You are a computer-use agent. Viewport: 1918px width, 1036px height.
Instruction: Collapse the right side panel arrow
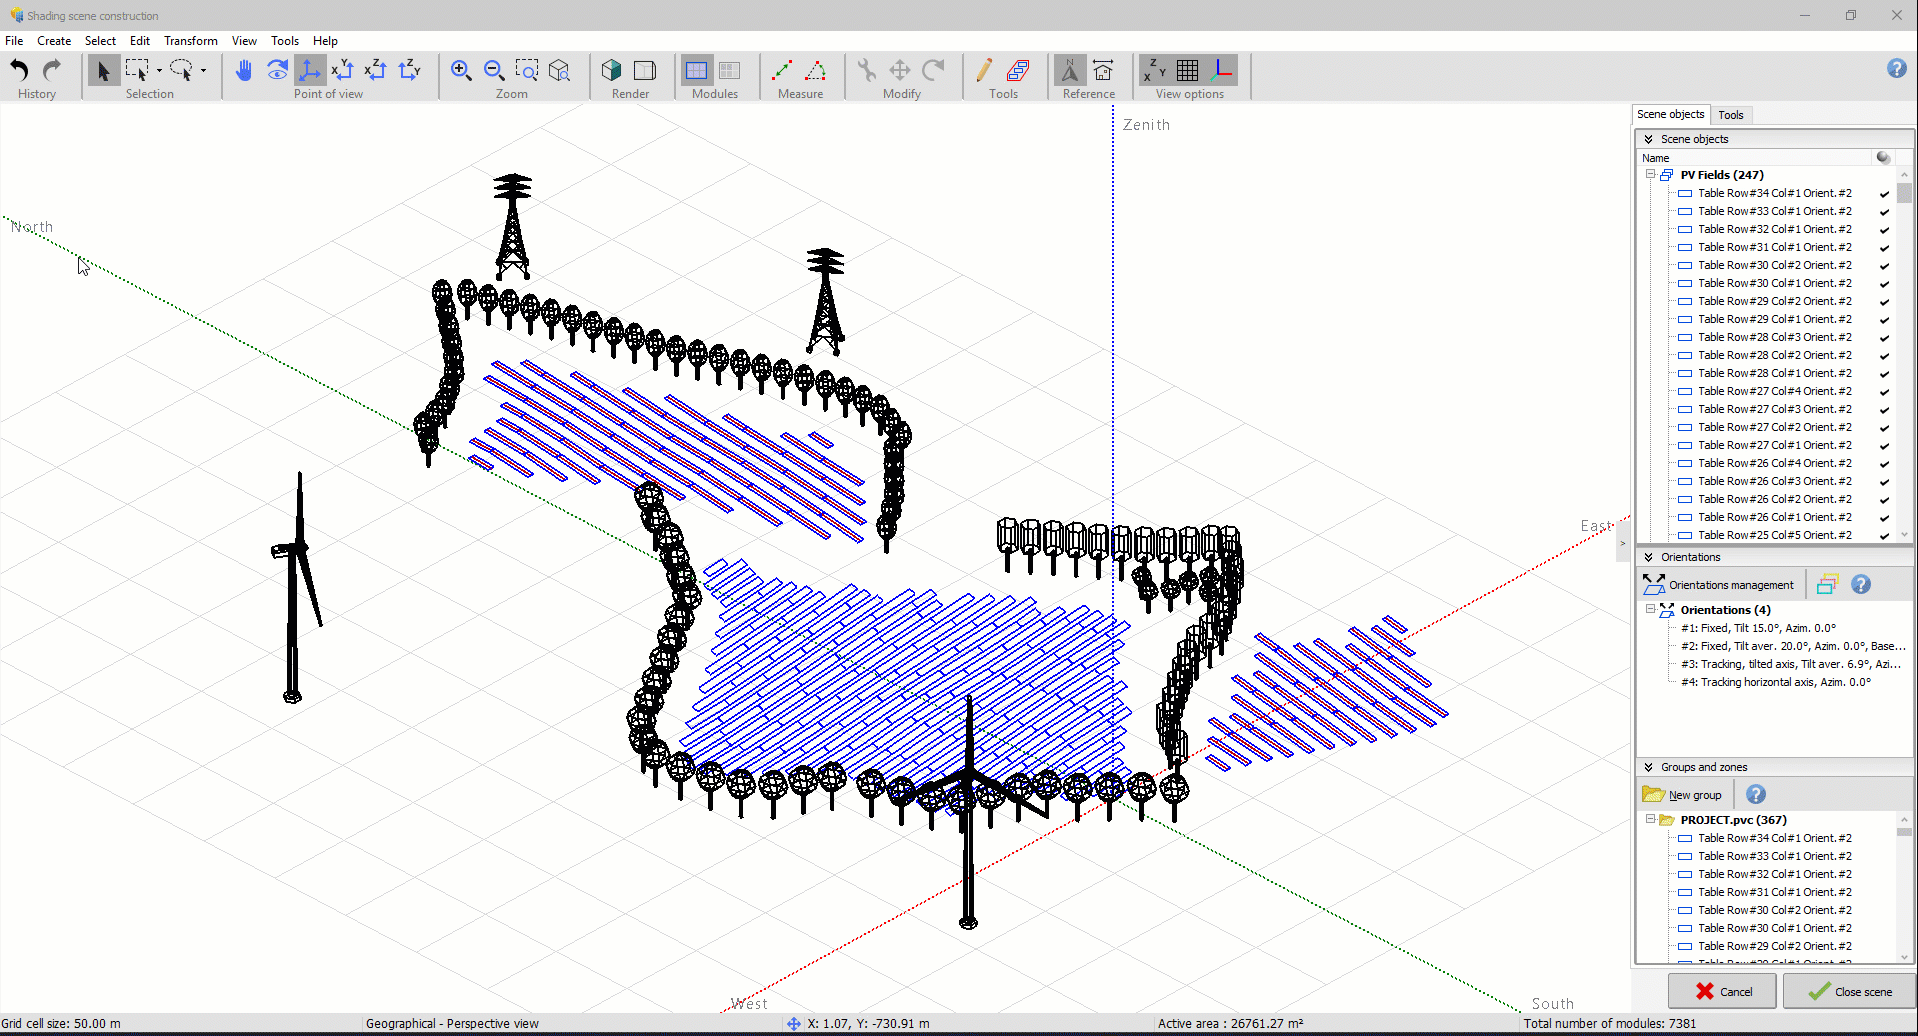[x=1622, y=543]
